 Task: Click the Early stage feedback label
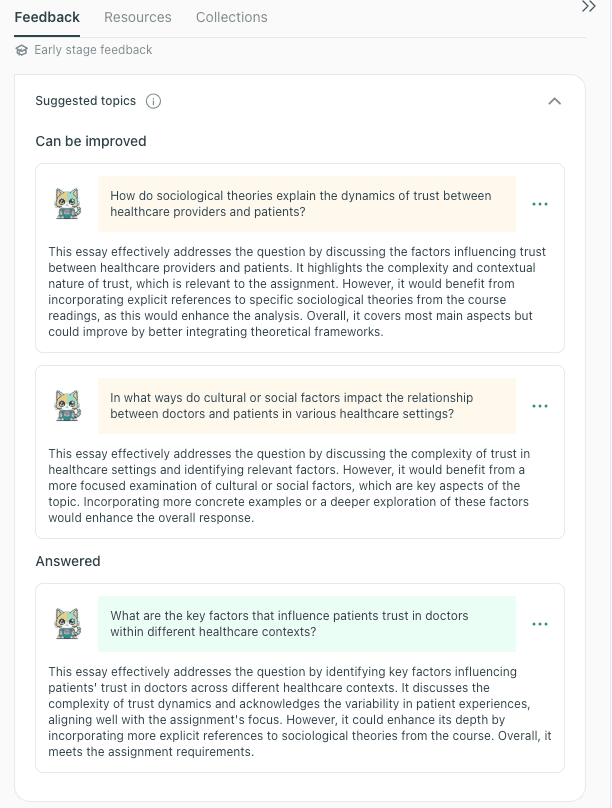point(95,49)
